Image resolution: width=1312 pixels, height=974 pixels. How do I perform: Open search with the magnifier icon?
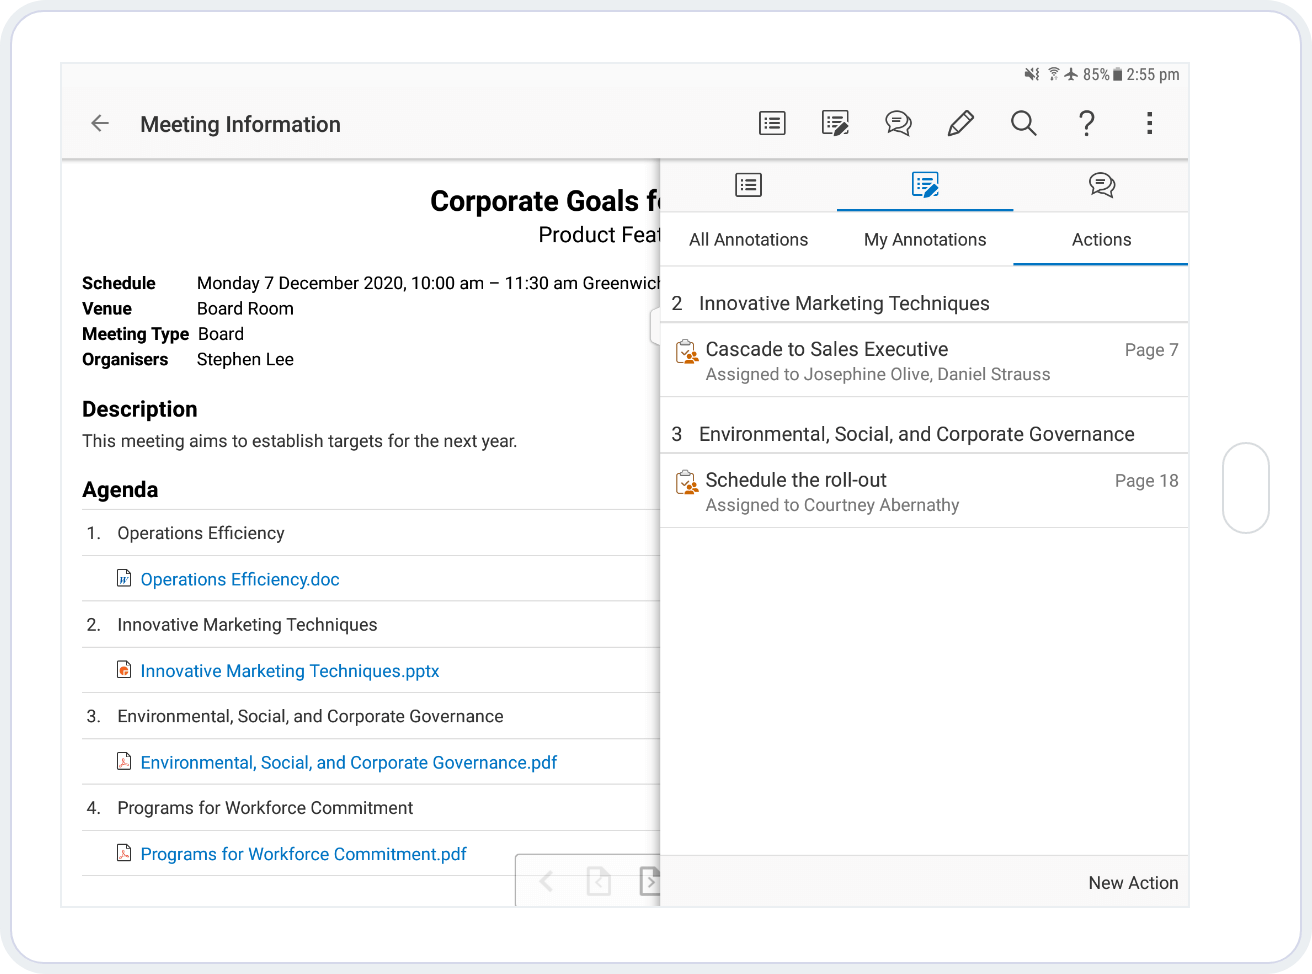pos(1023,123)
